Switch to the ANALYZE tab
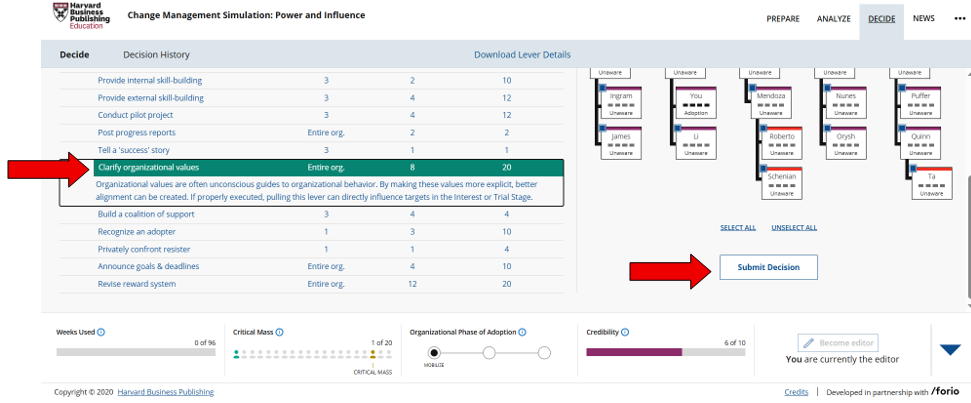Viewport: 971px width, 403px height. pyautogui.click(x=833, y=19)
